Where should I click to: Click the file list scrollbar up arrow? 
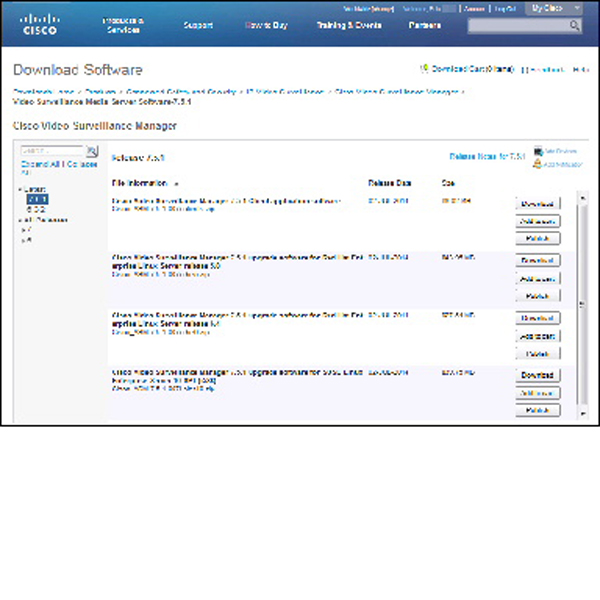pyautogui.click(x=582, y=198)
